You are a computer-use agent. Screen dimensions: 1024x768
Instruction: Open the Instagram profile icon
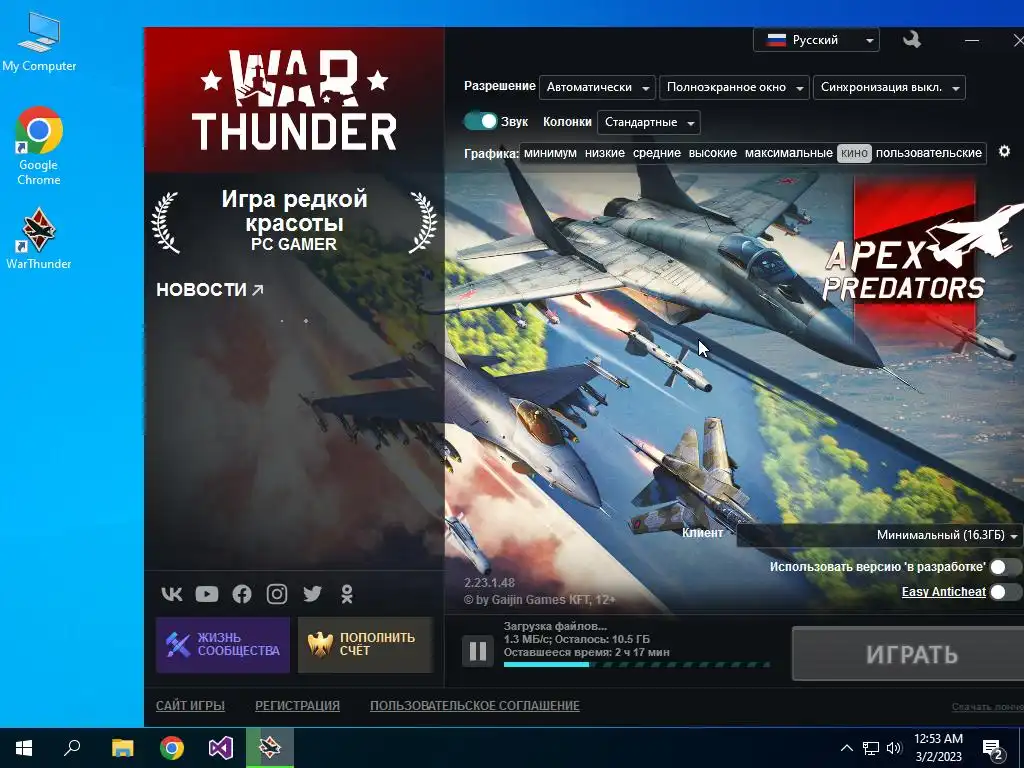[277, 594]
